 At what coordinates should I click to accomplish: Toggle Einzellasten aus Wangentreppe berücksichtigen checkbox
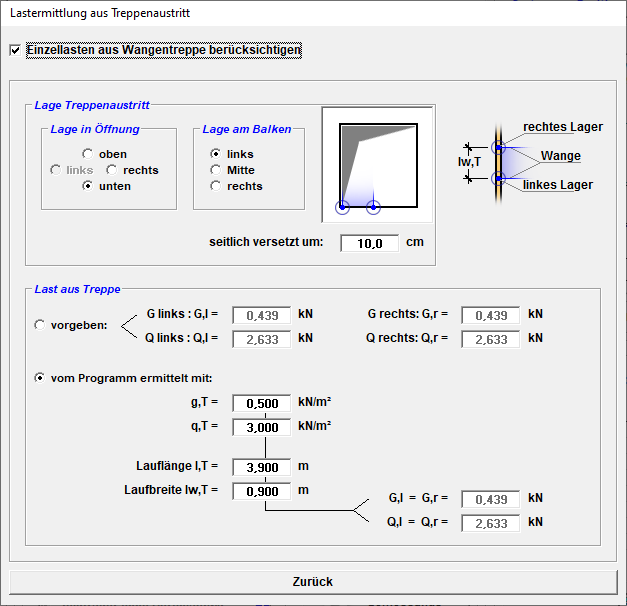pyautogui.click(x=15, y=50)
